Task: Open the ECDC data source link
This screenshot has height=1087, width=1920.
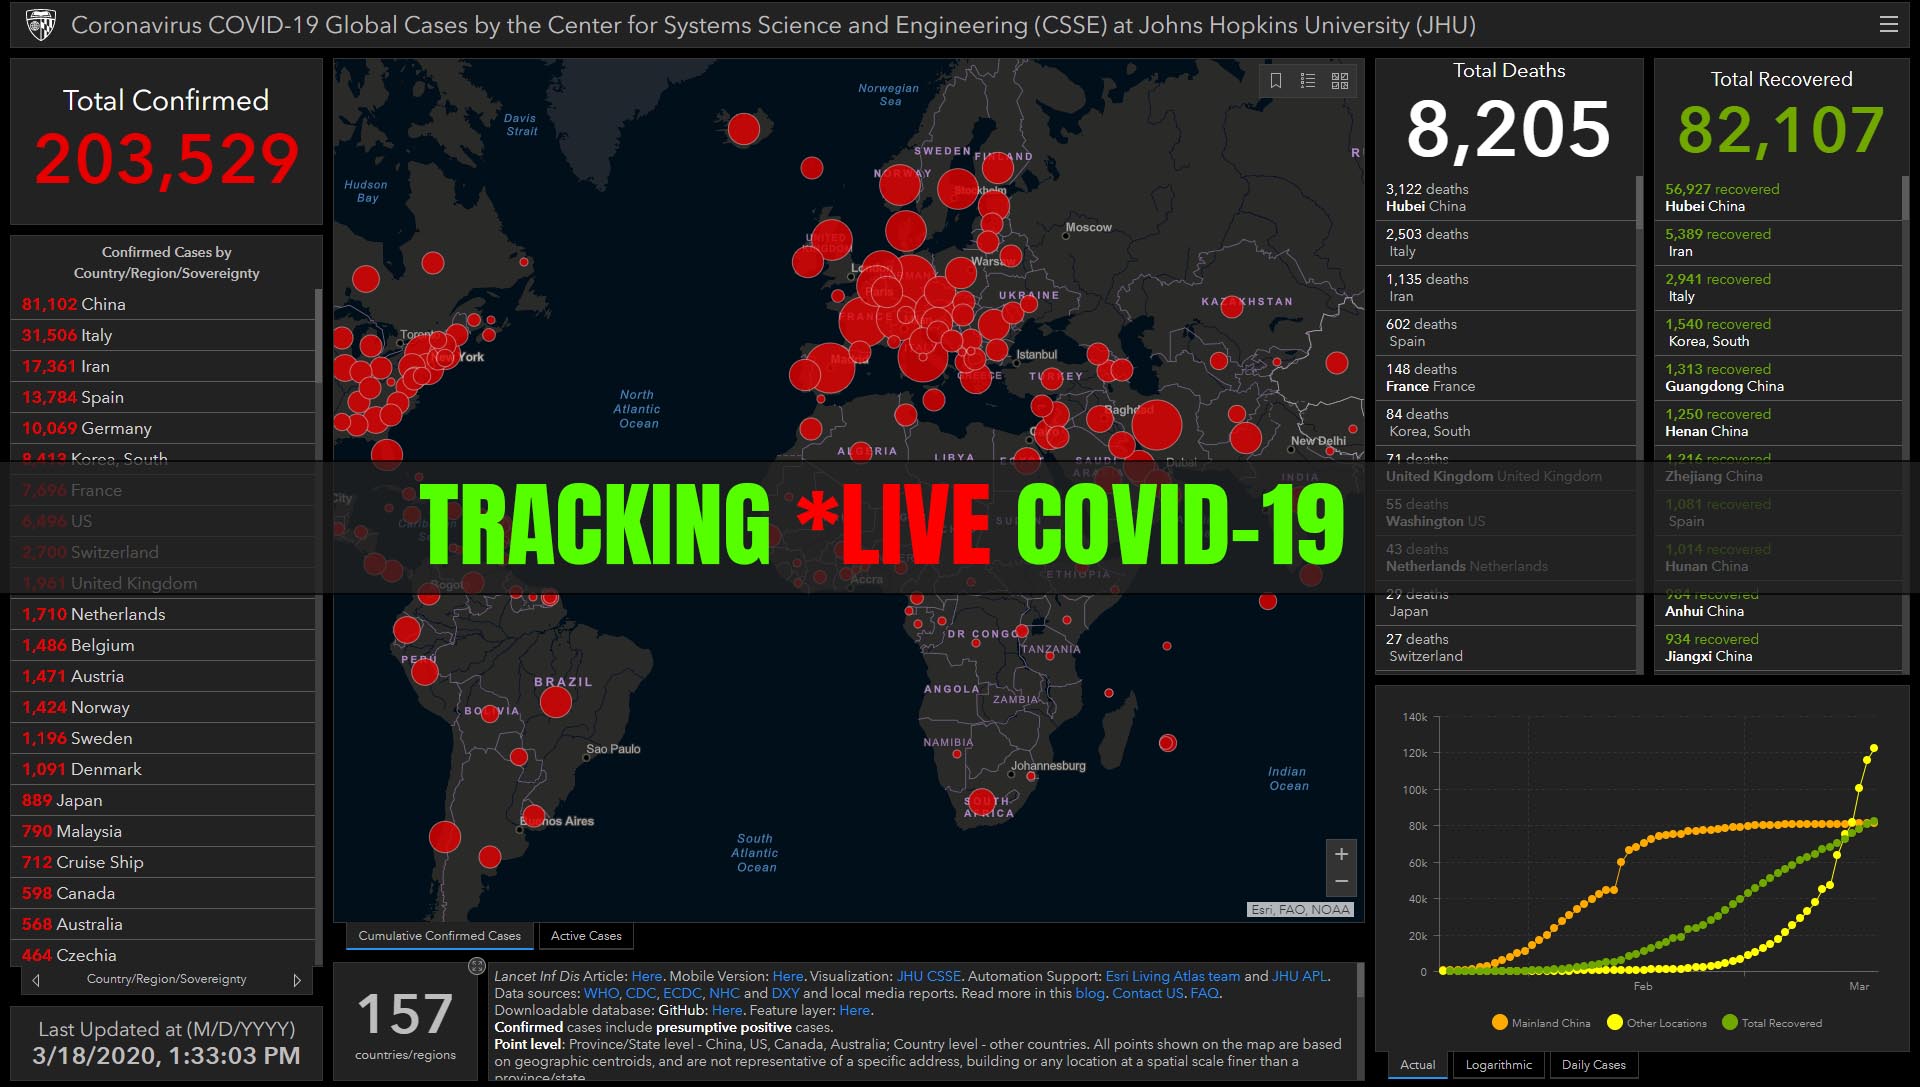Action: pyautogui.click(x=682, y=993)
